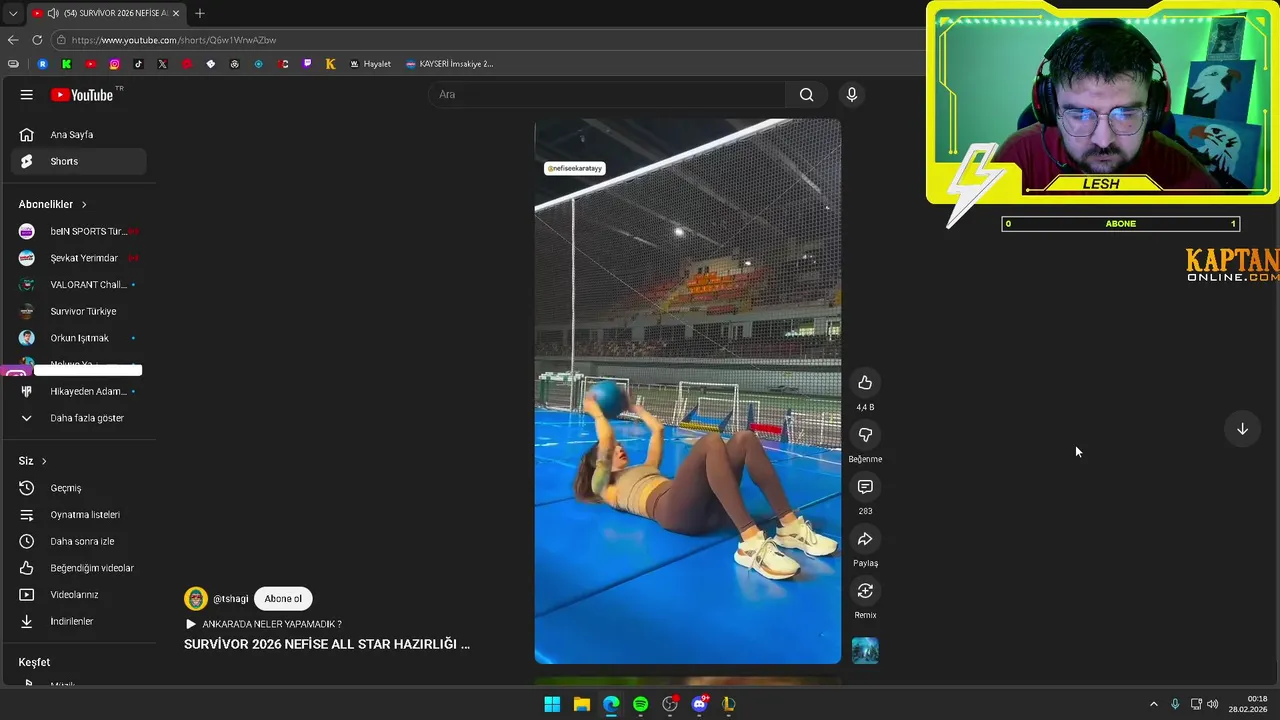Open a new browser tab
The width and height of the screenshot is (1280, 720).
pyautogui.click(x=200, y=13)
